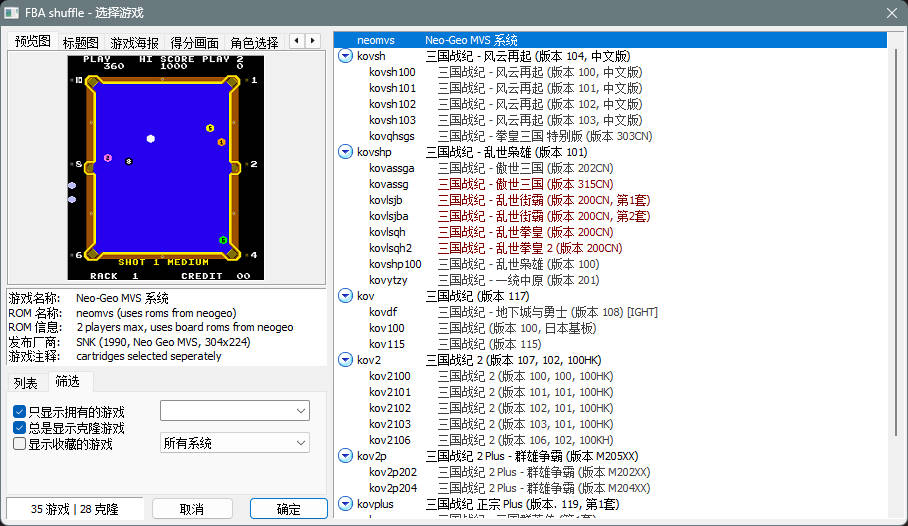
Task: Click the billiards preview image
Action: (166, 168)
